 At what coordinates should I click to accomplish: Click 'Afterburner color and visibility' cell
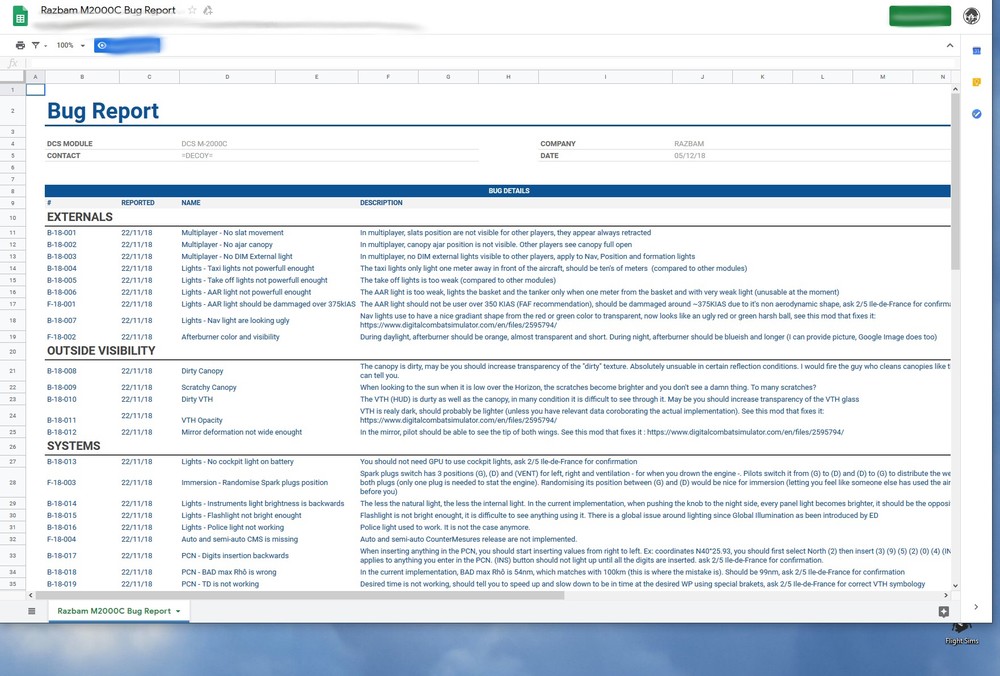(230, 337)
